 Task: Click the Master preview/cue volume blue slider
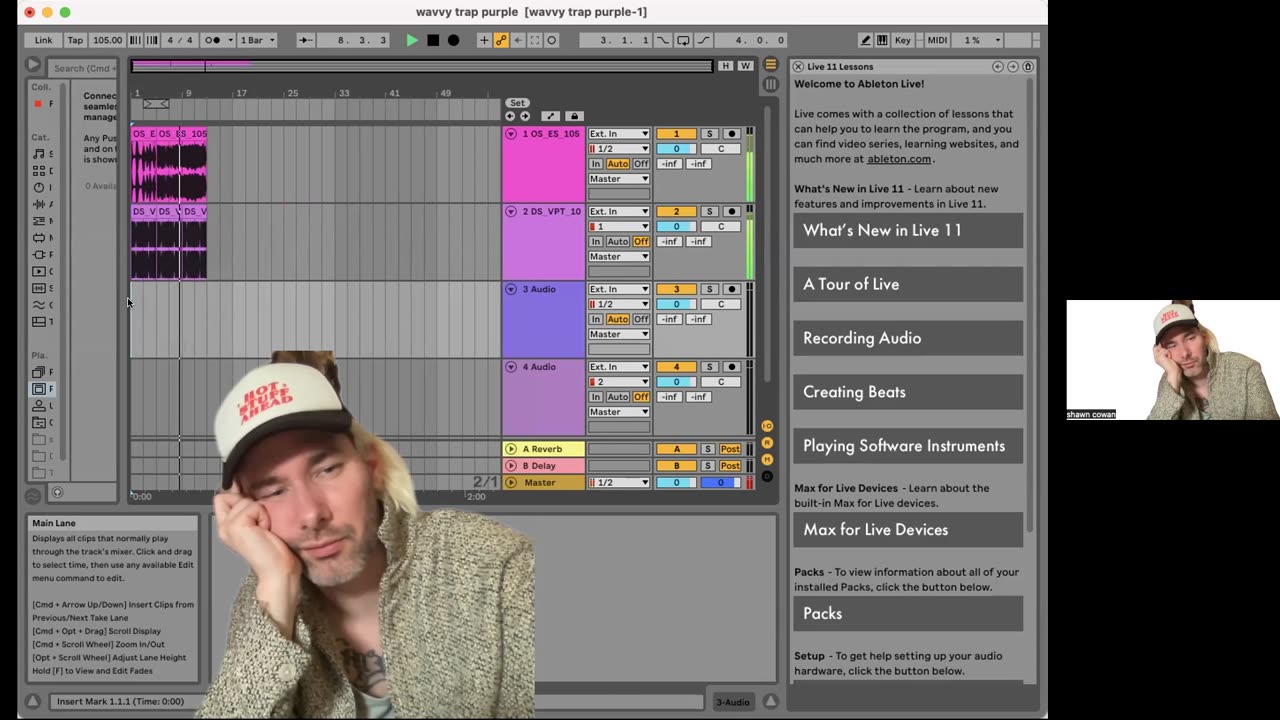click(720, 483)
